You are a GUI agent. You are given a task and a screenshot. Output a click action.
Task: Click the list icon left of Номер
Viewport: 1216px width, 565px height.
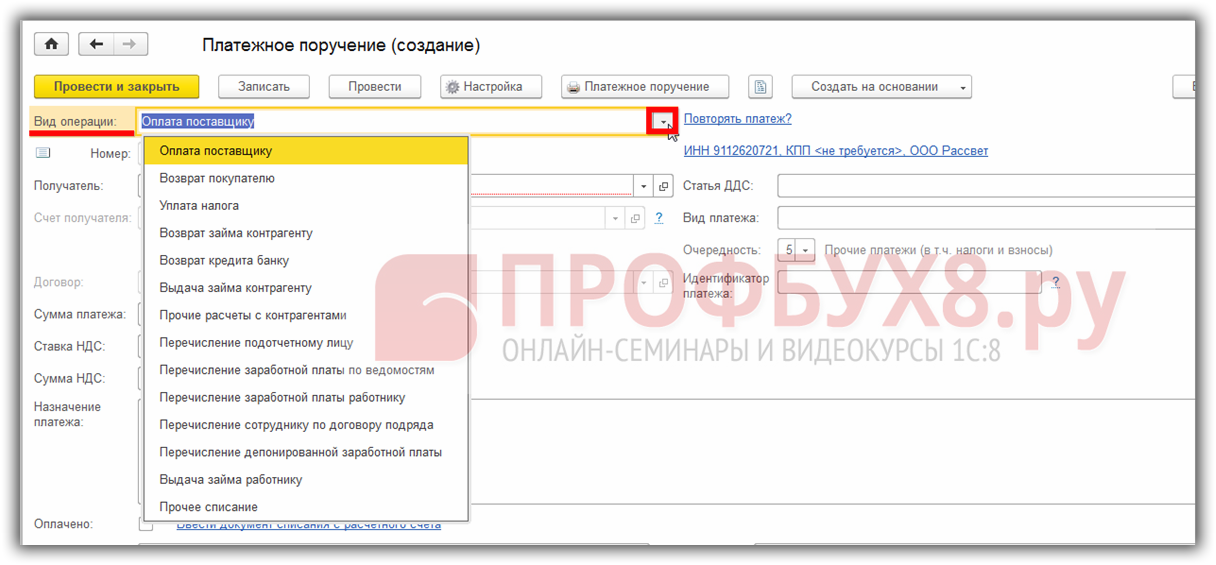(x=43, y=153)
